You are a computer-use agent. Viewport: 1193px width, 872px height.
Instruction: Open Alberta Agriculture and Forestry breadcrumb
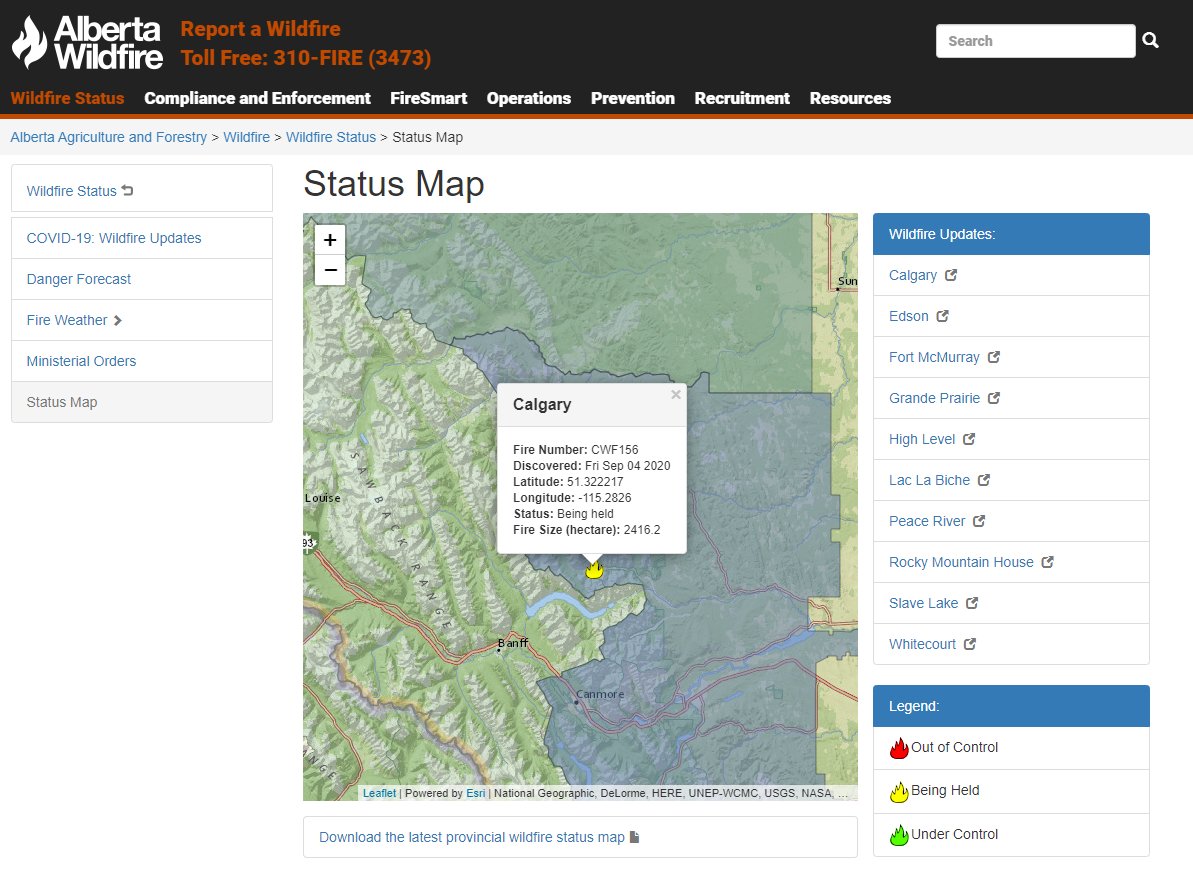[109, 137]
